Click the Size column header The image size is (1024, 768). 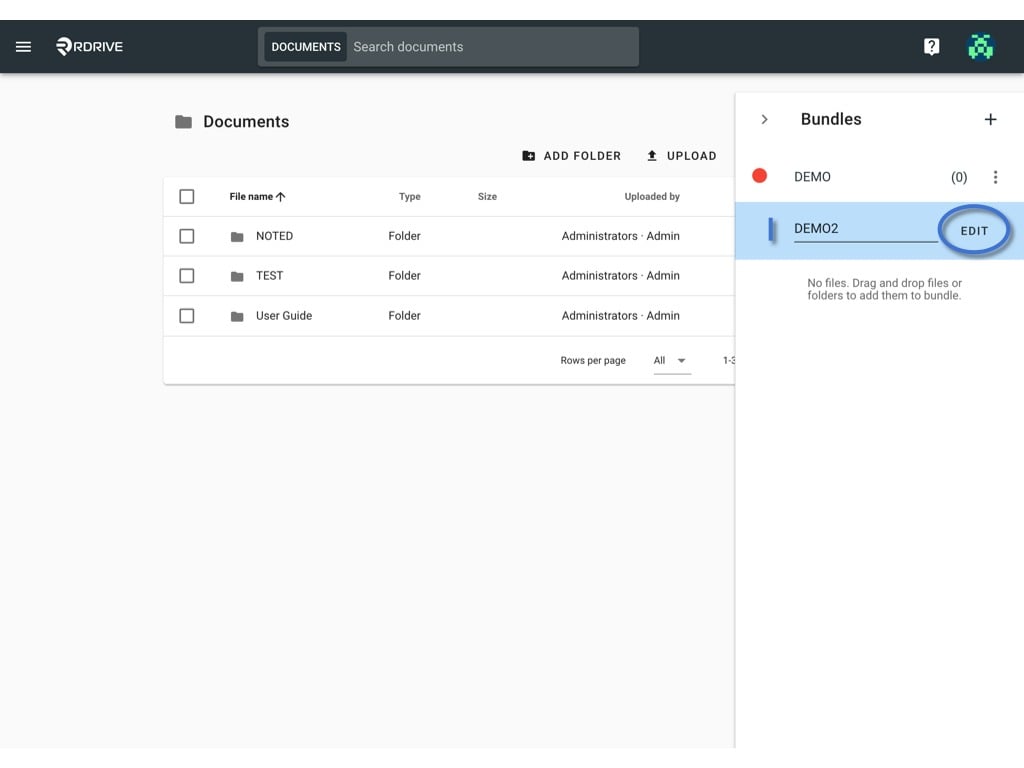coord(487,197)
